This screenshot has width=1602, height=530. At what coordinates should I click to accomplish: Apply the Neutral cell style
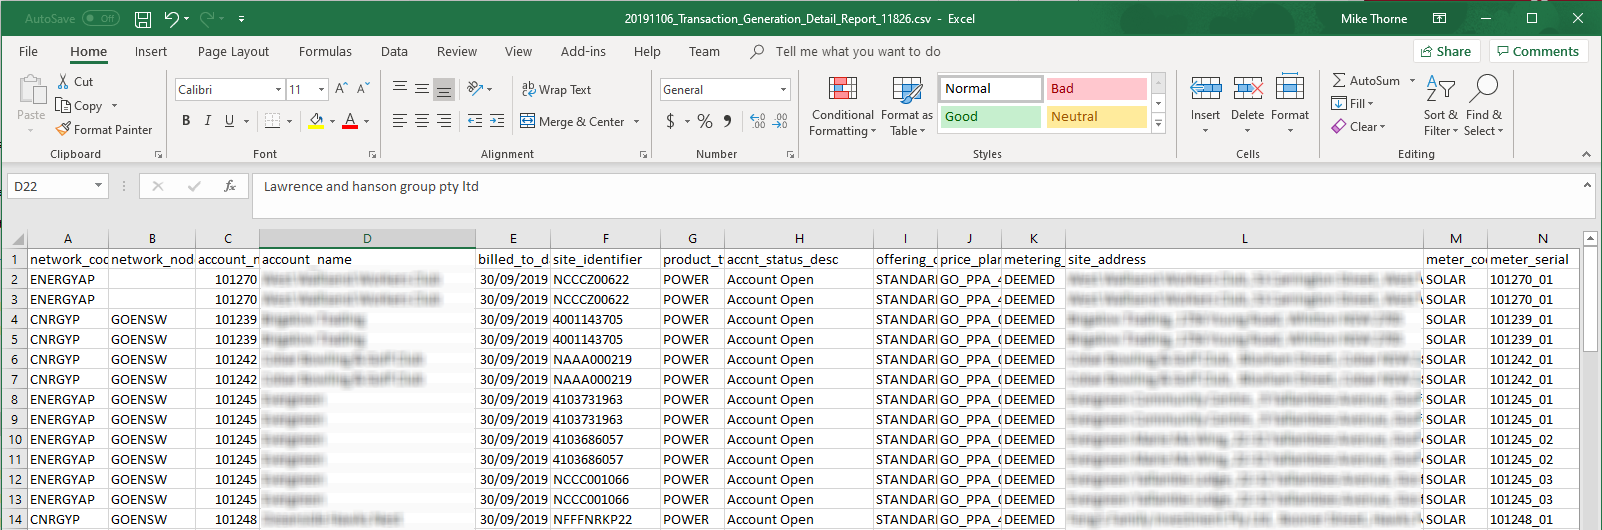(1096, 116)
